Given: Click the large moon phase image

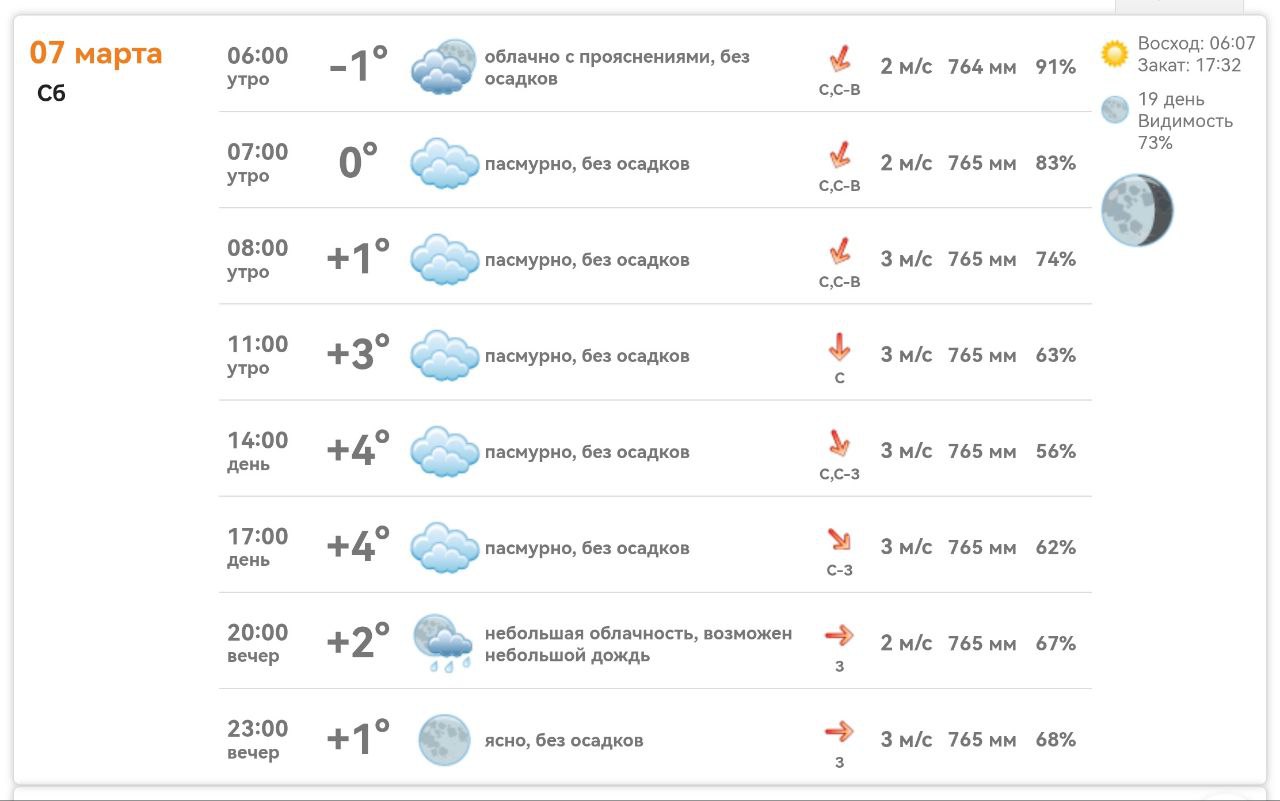Looking at the screenshot, I should point(1137,211).
